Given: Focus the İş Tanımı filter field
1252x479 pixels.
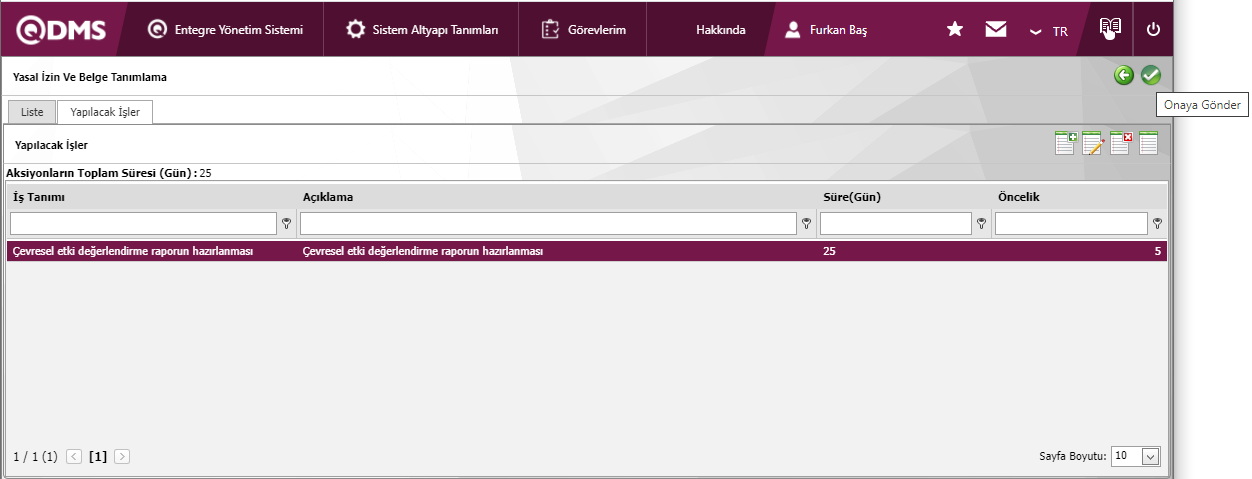Looking at the screenshot, I should click(x=143, y=223).
